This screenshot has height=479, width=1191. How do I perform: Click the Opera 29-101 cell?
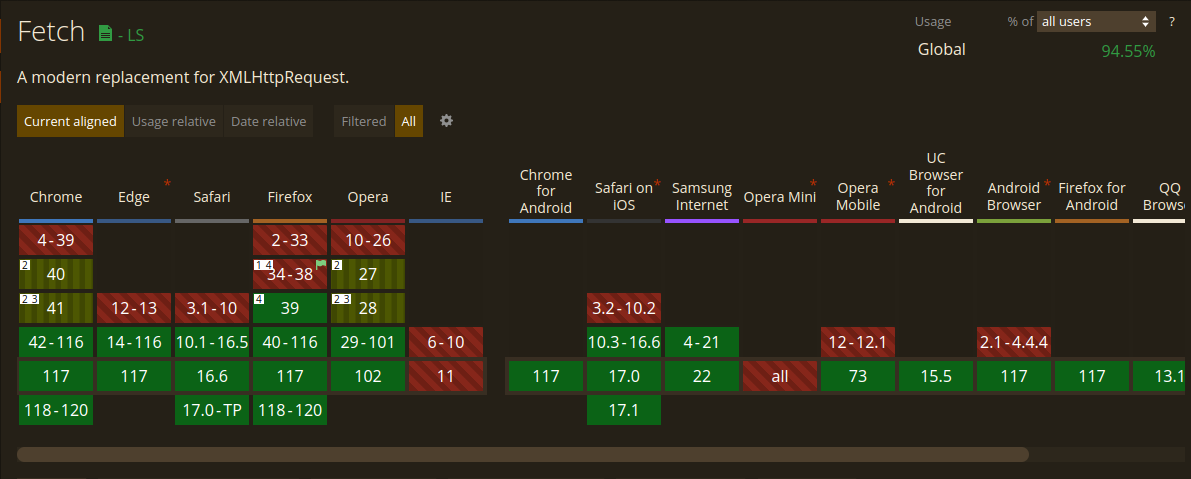pyautogui.click(x=368, y=342)
